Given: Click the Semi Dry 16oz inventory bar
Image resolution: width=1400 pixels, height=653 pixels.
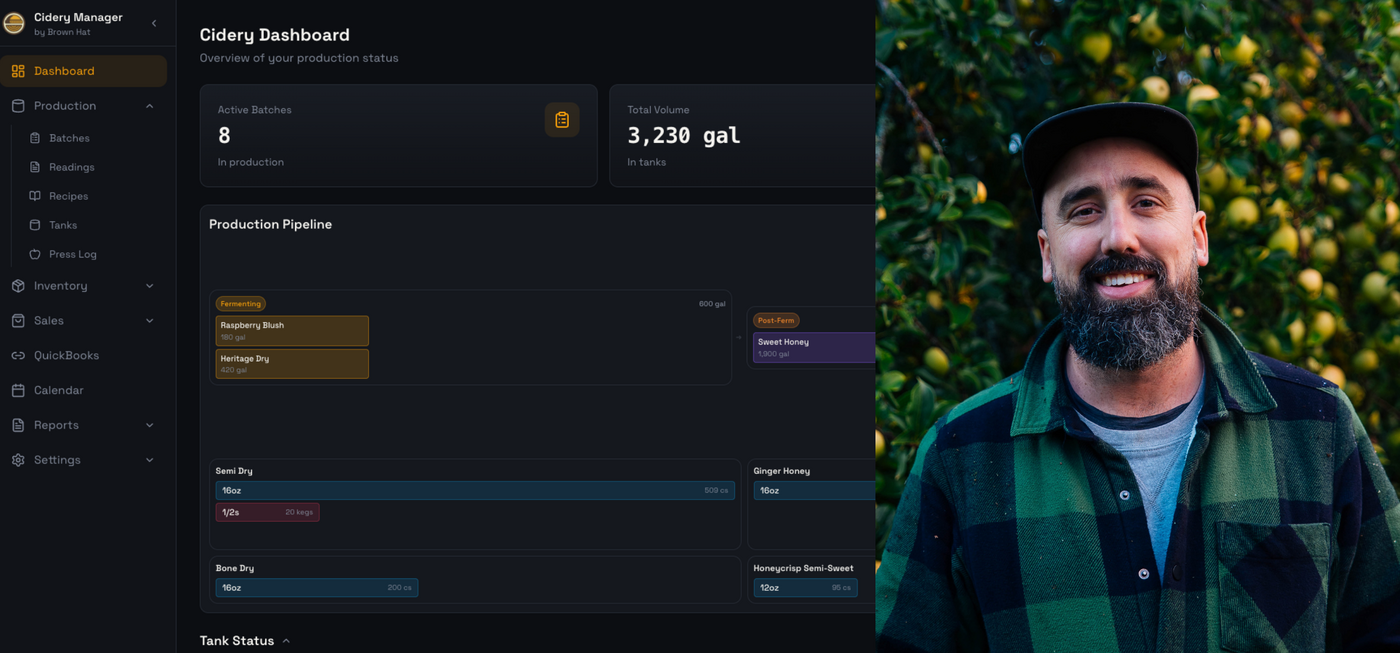Looking at the screenshot, I should point(475,491).
